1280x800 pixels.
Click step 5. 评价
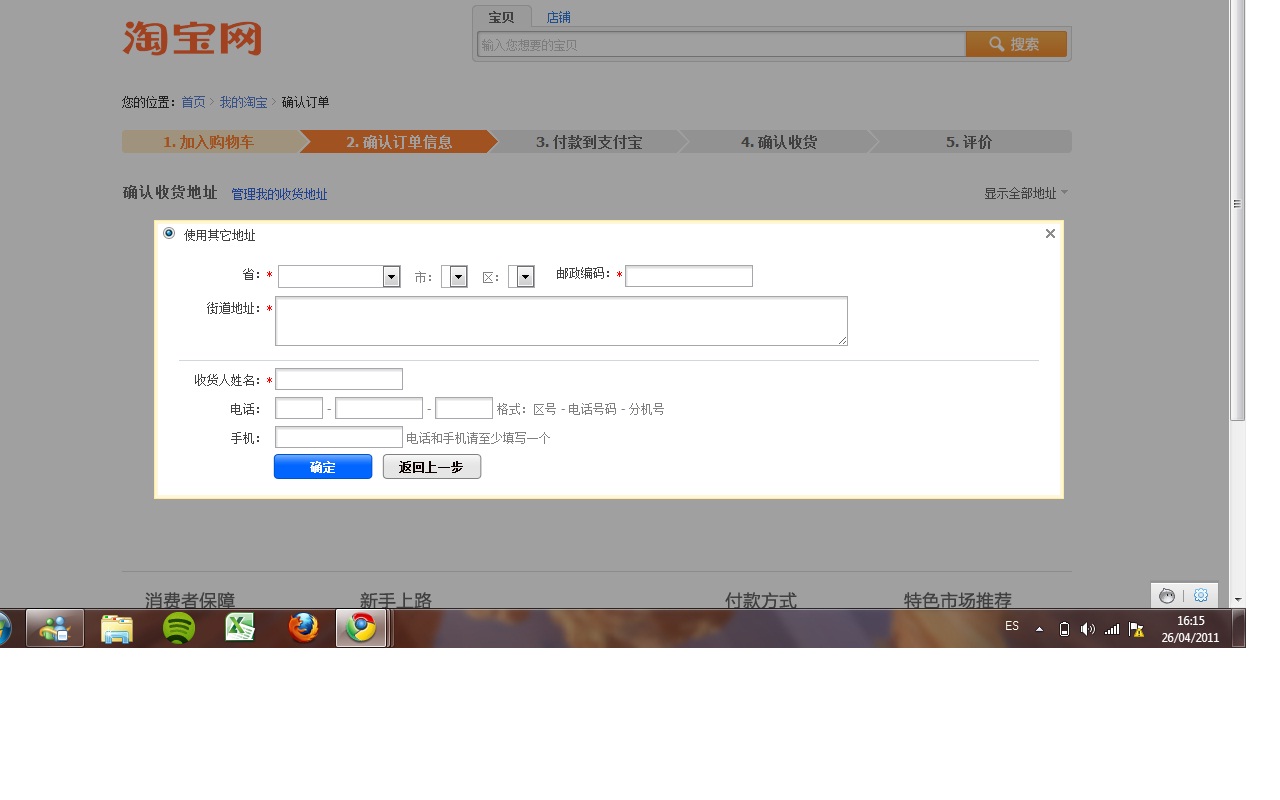[969, 142]
